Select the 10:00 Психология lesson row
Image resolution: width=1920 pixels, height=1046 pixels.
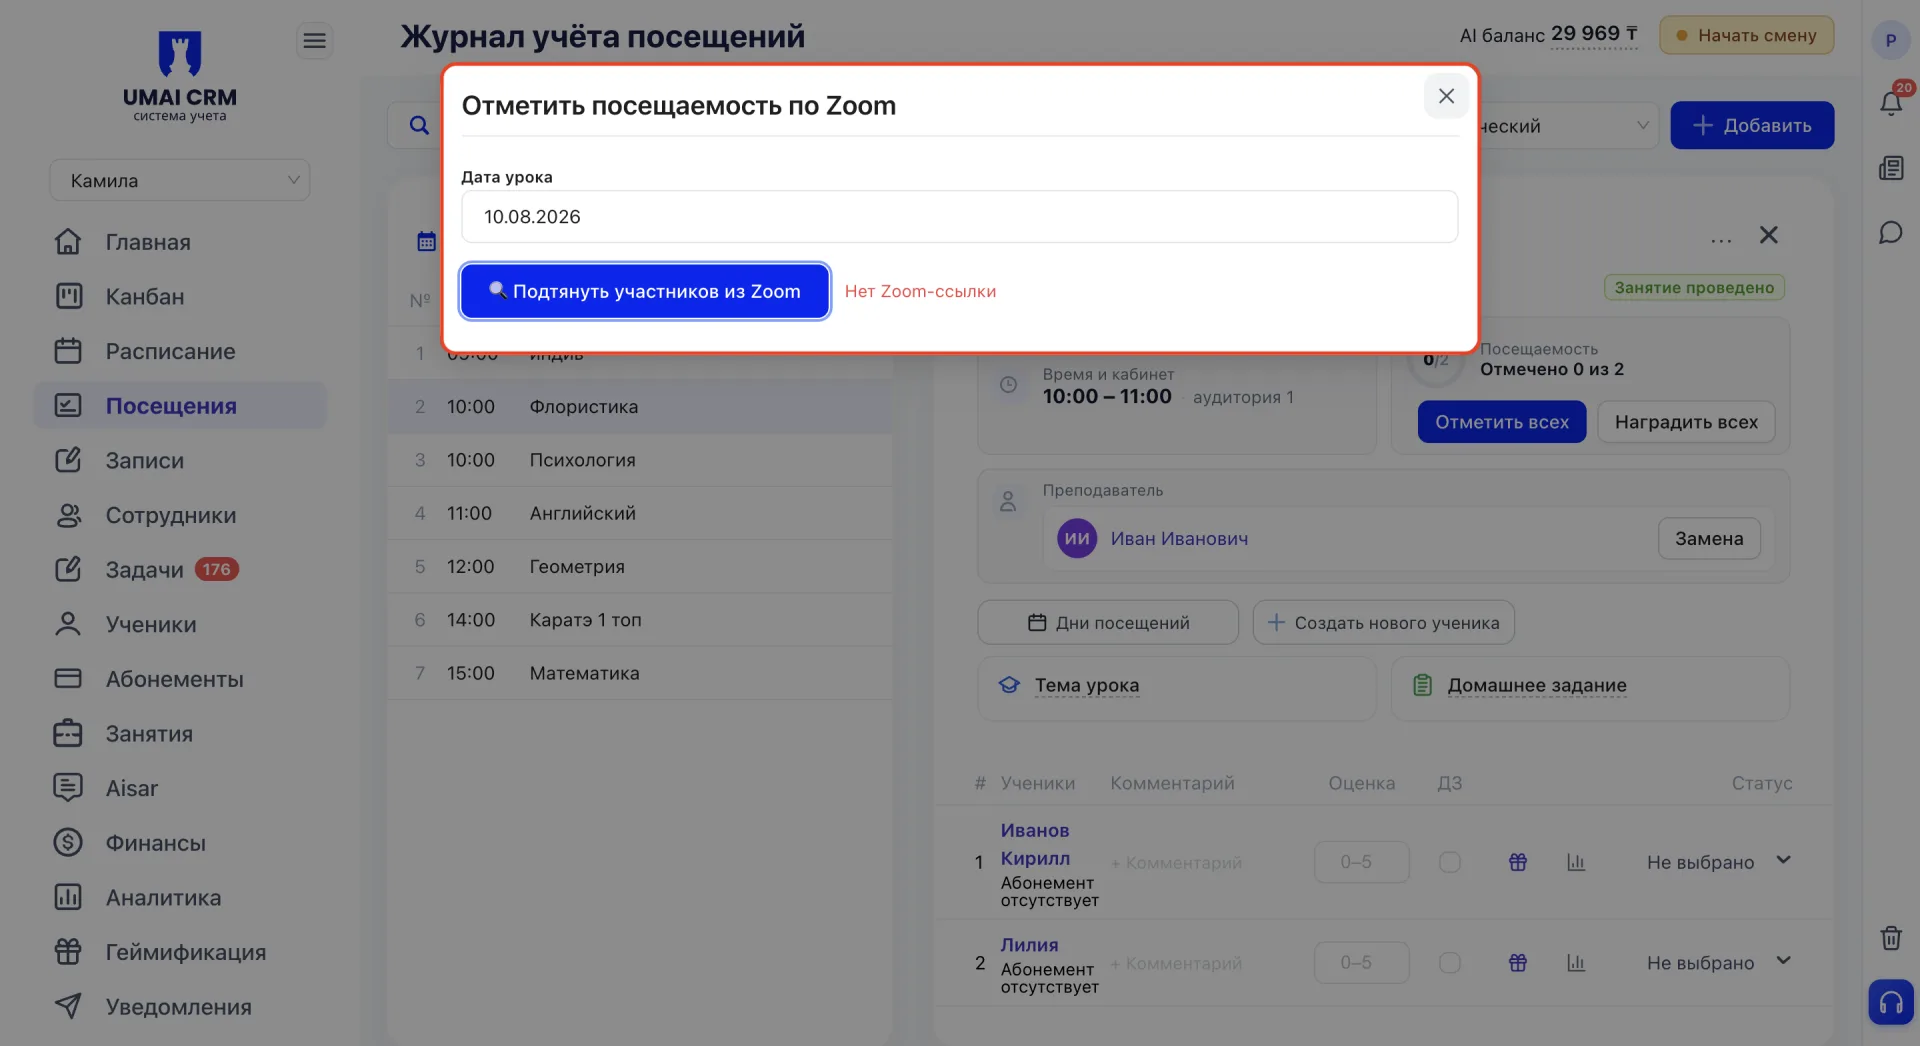coord(640,460)
